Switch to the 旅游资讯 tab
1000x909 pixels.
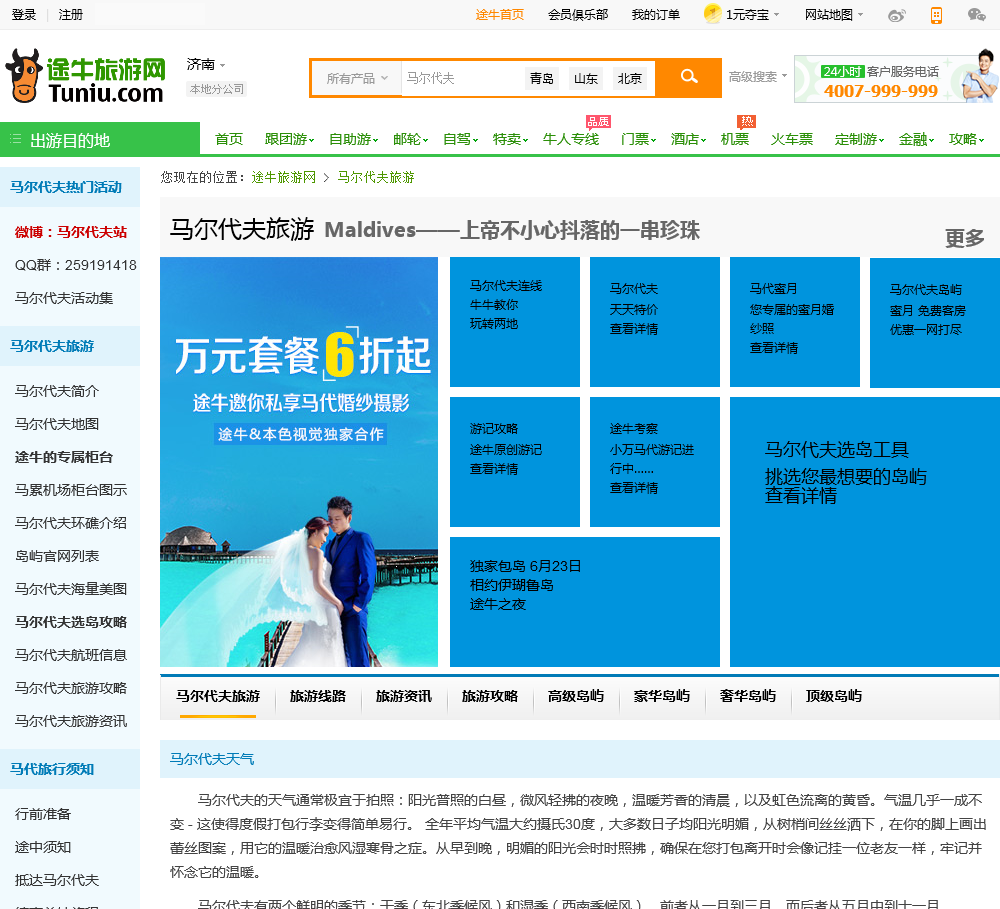[x=404, y=696]
